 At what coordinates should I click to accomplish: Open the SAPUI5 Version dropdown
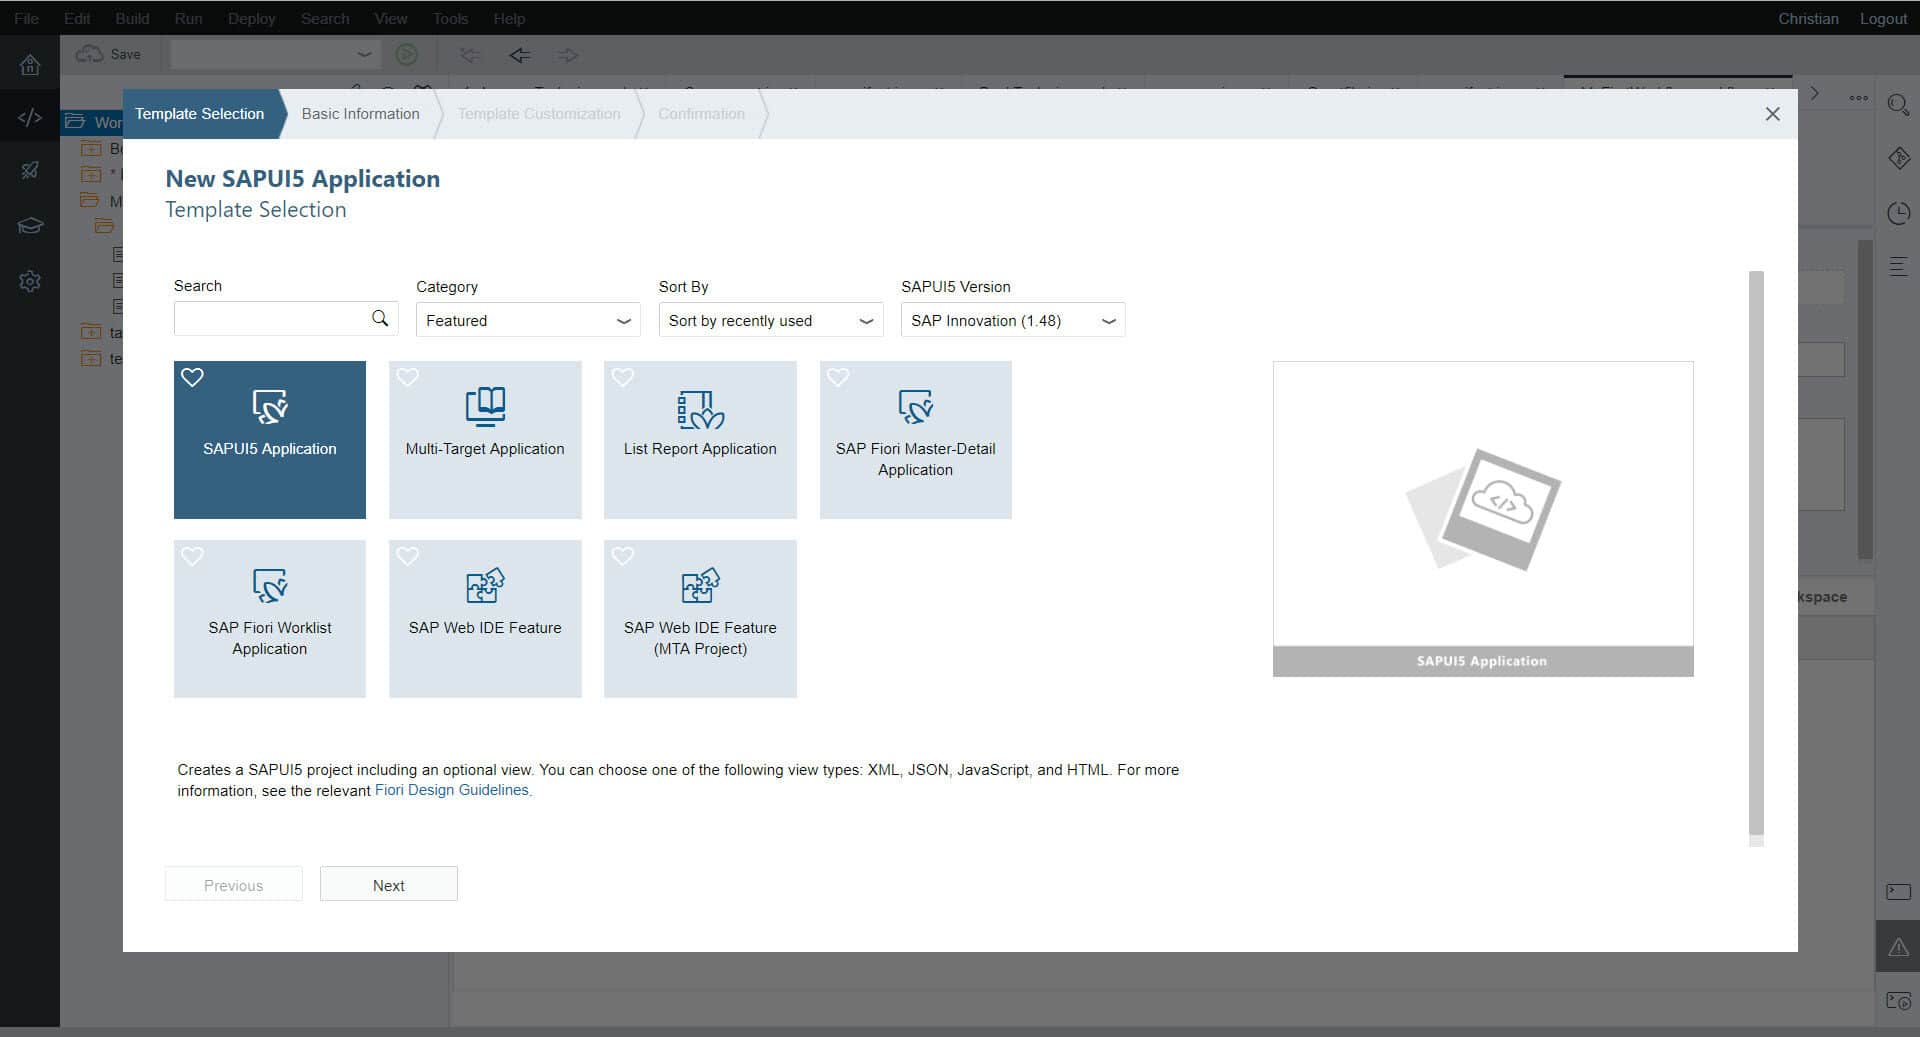(x=1012, y=320)
